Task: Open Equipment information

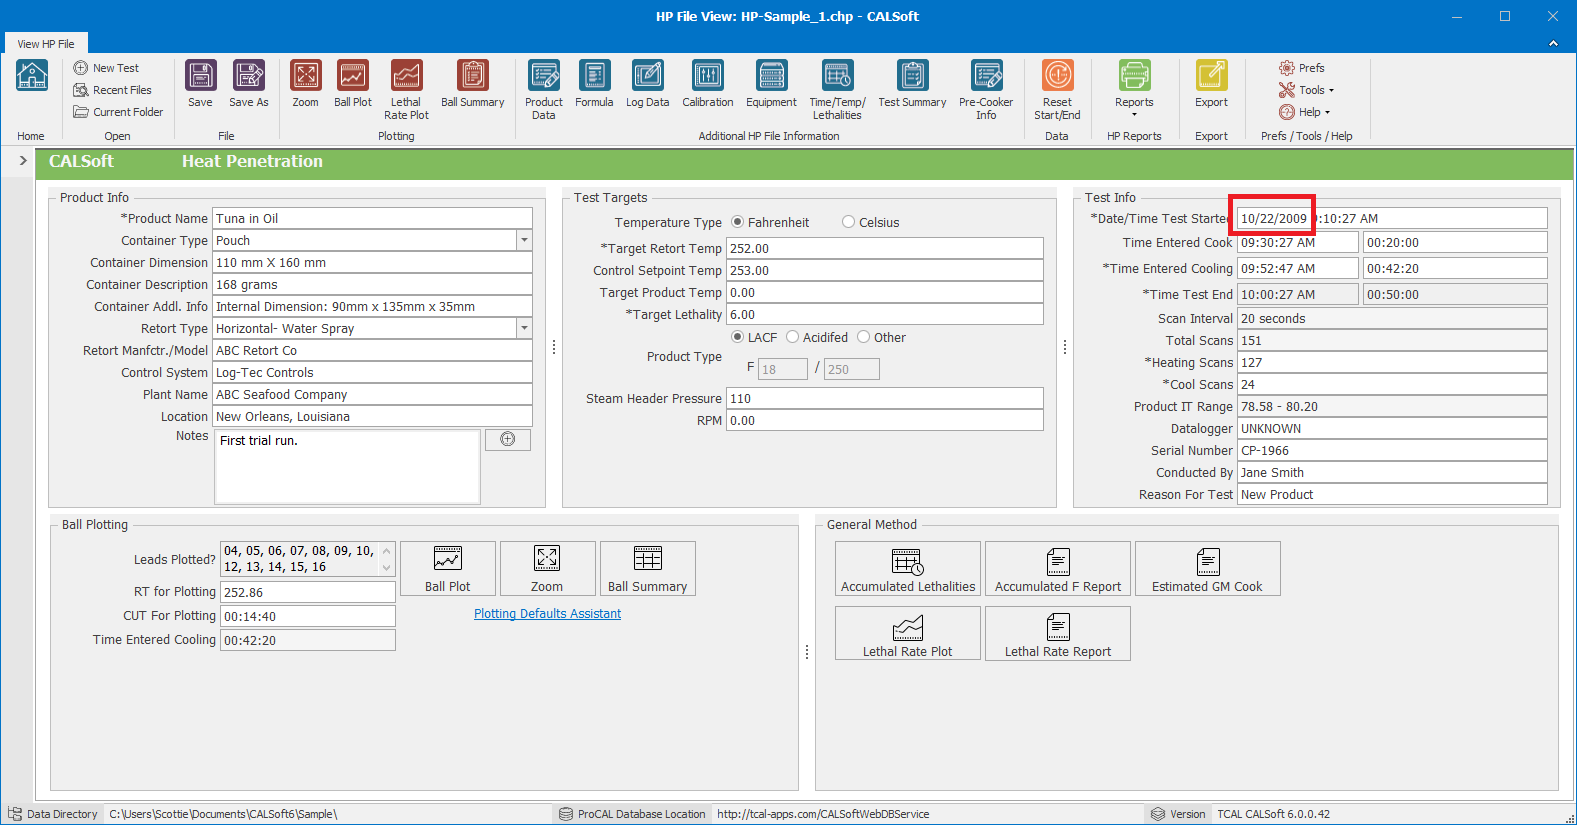Action: pyautogui.click(x=771, y=84)
